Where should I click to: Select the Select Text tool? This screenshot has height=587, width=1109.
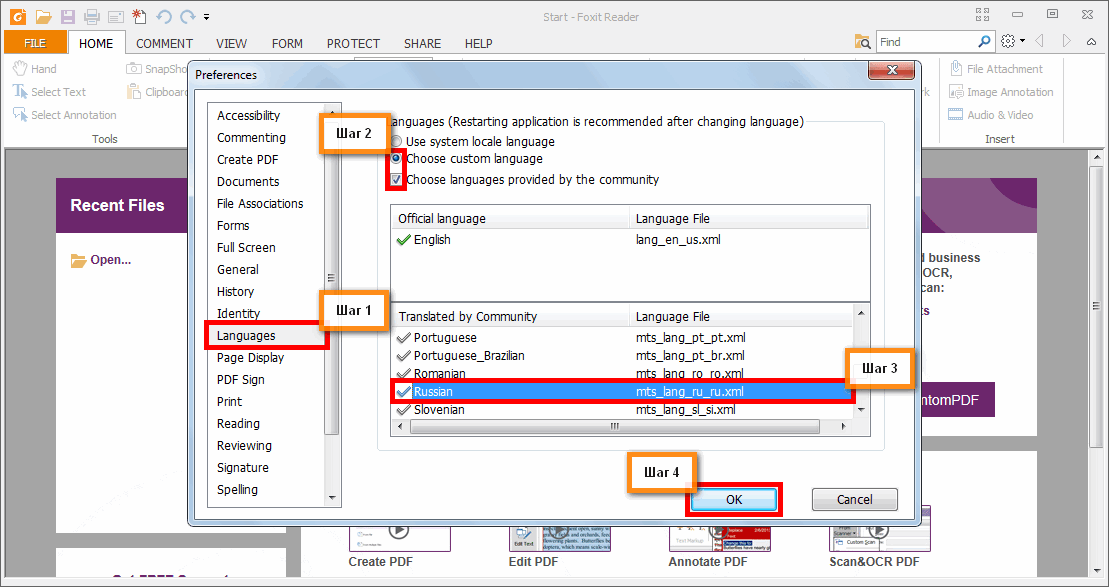pyautogui.click(x=50, y=92)
